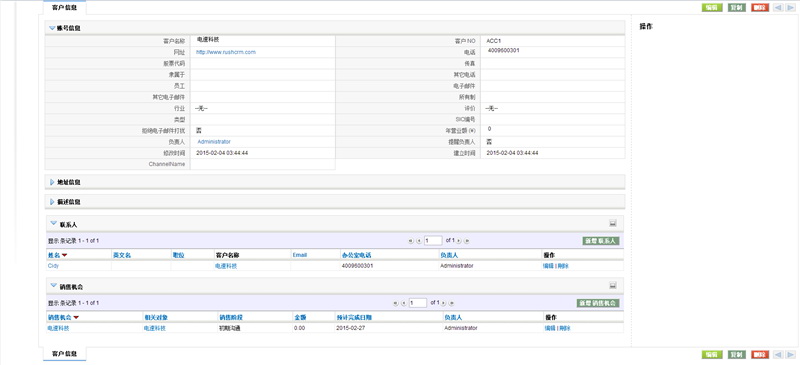The height and width of the screenshot is (365, 800).
Task: Jump to last page of 销售机会 list
Action: [452, 303]
